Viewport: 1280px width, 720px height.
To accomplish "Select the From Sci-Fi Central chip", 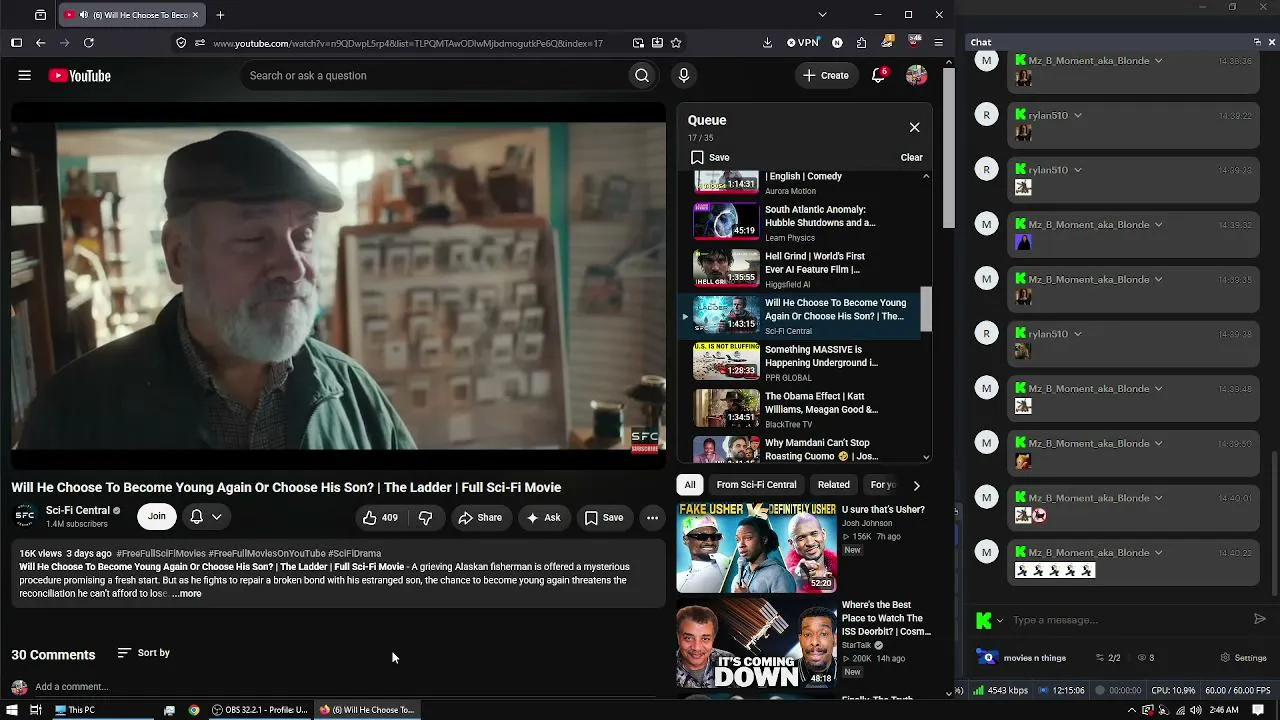I will click(756, 485).
